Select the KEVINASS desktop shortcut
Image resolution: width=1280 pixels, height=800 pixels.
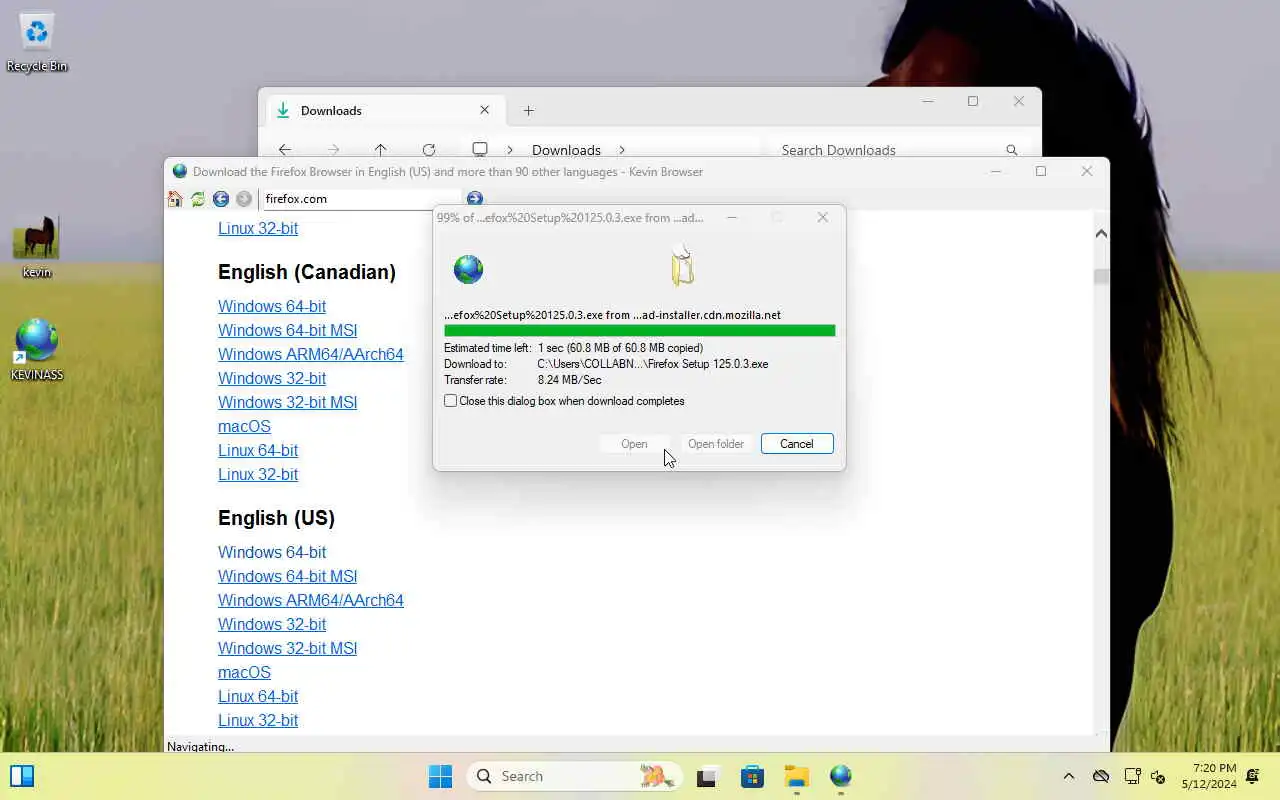tap(37, 350)
